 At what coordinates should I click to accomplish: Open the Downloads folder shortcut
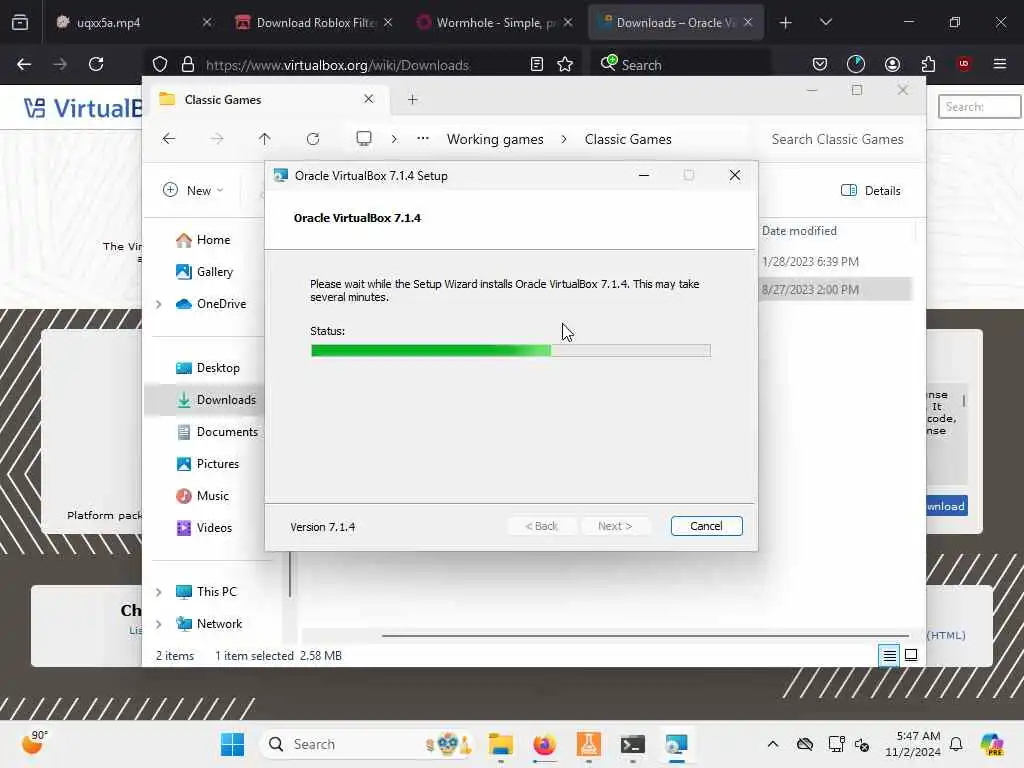[x=216, y=400]
